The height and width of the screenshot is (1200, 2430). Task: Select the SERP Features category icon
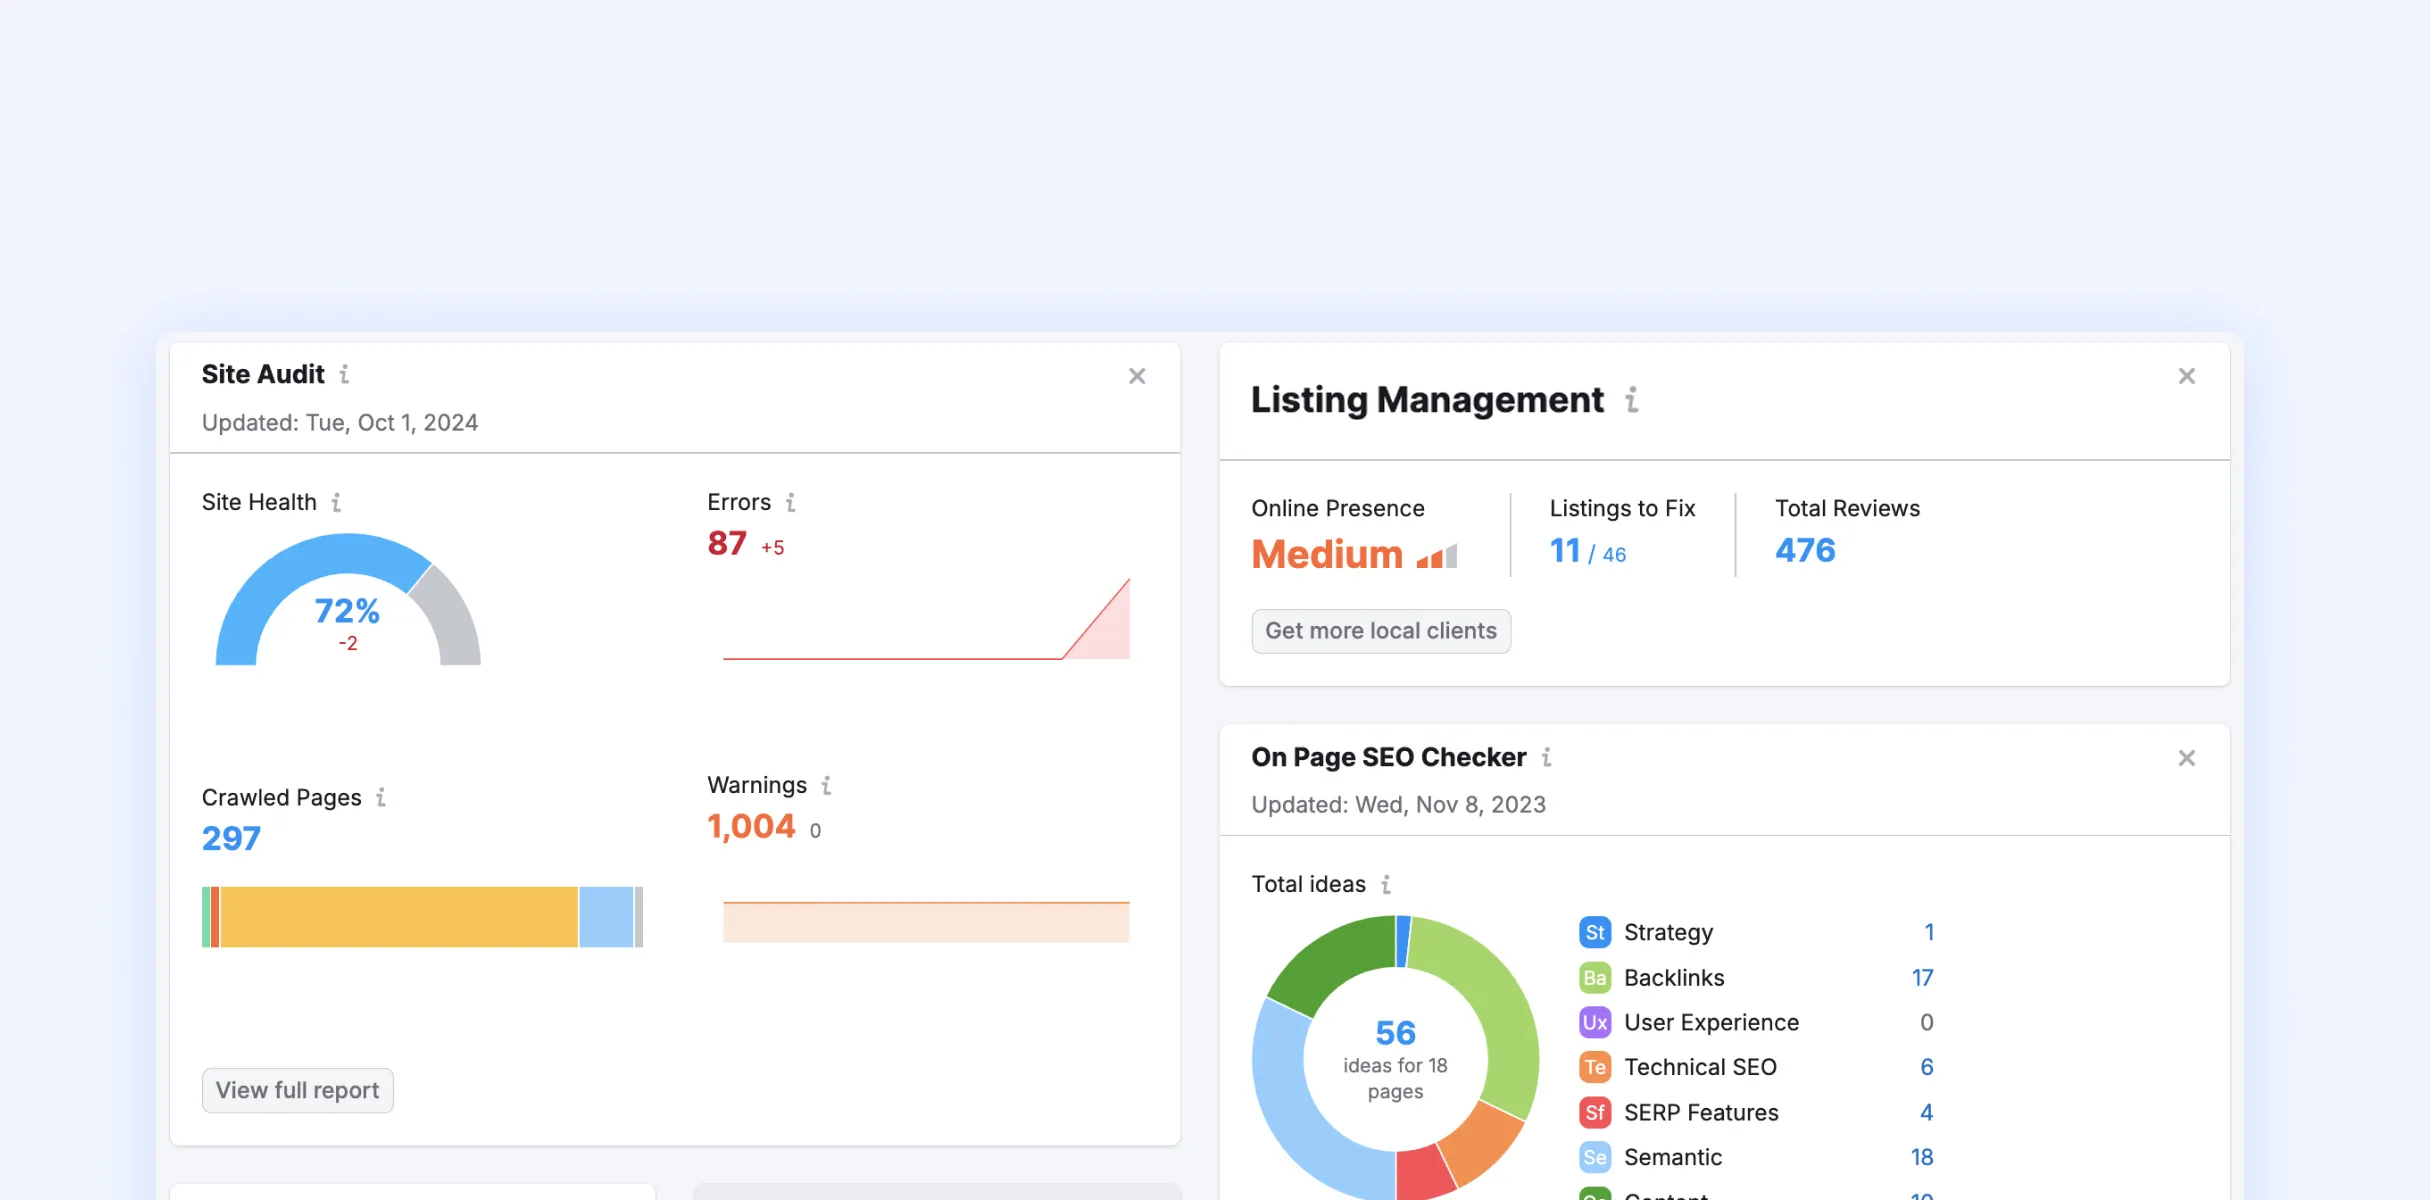(1595, 1112)
